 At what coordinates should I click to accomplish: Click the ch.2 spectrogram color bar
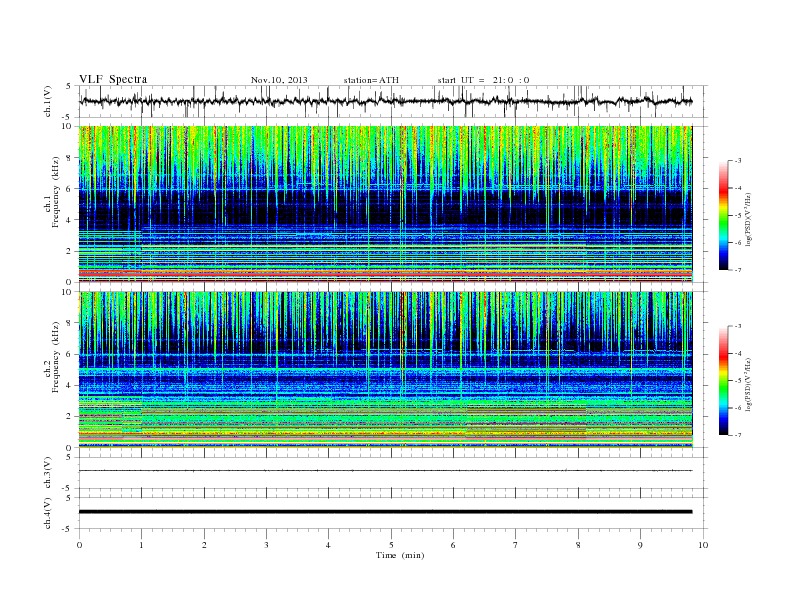click(x=723, y=380)
